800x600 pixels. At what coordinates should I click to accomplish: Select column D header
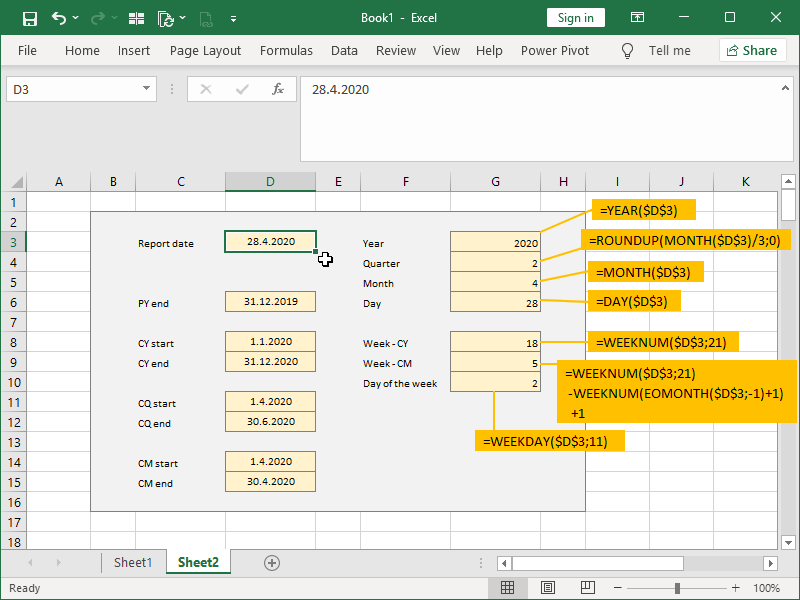click(270, 182)
